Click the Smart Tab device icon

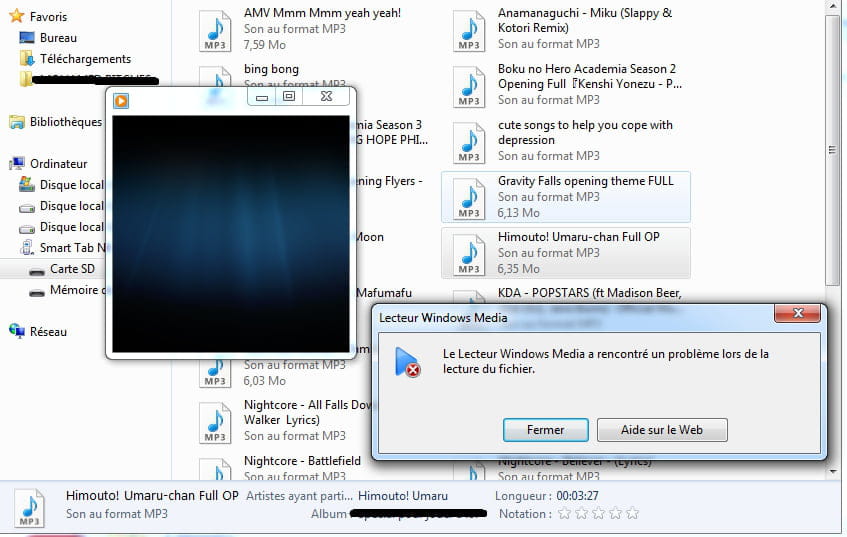[26, 247]
